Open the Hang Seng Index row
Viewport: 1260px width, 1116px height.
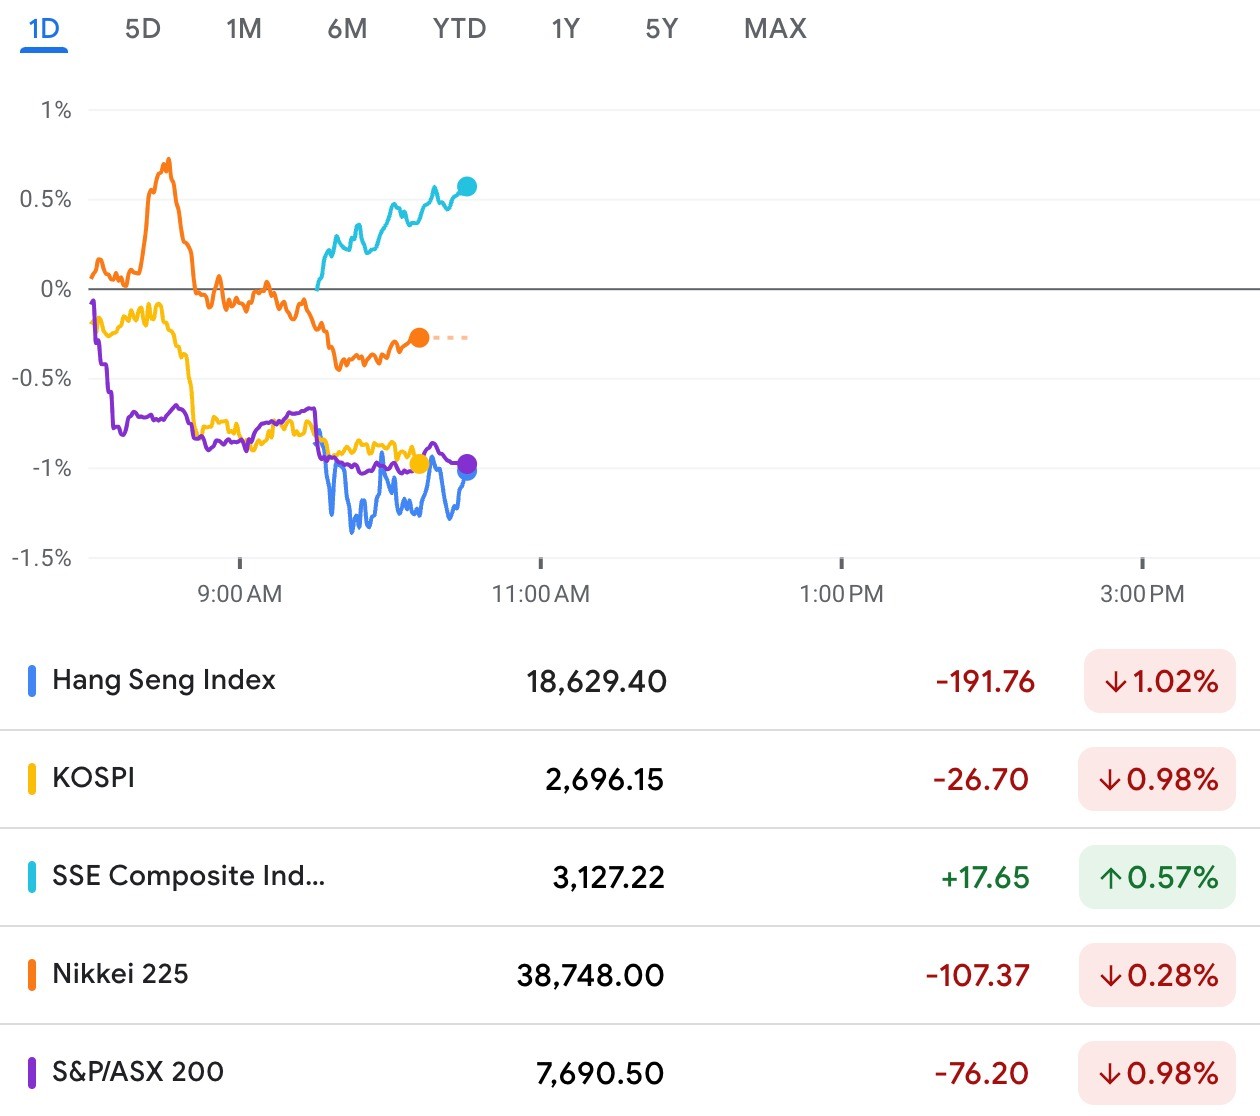point(630,681)
